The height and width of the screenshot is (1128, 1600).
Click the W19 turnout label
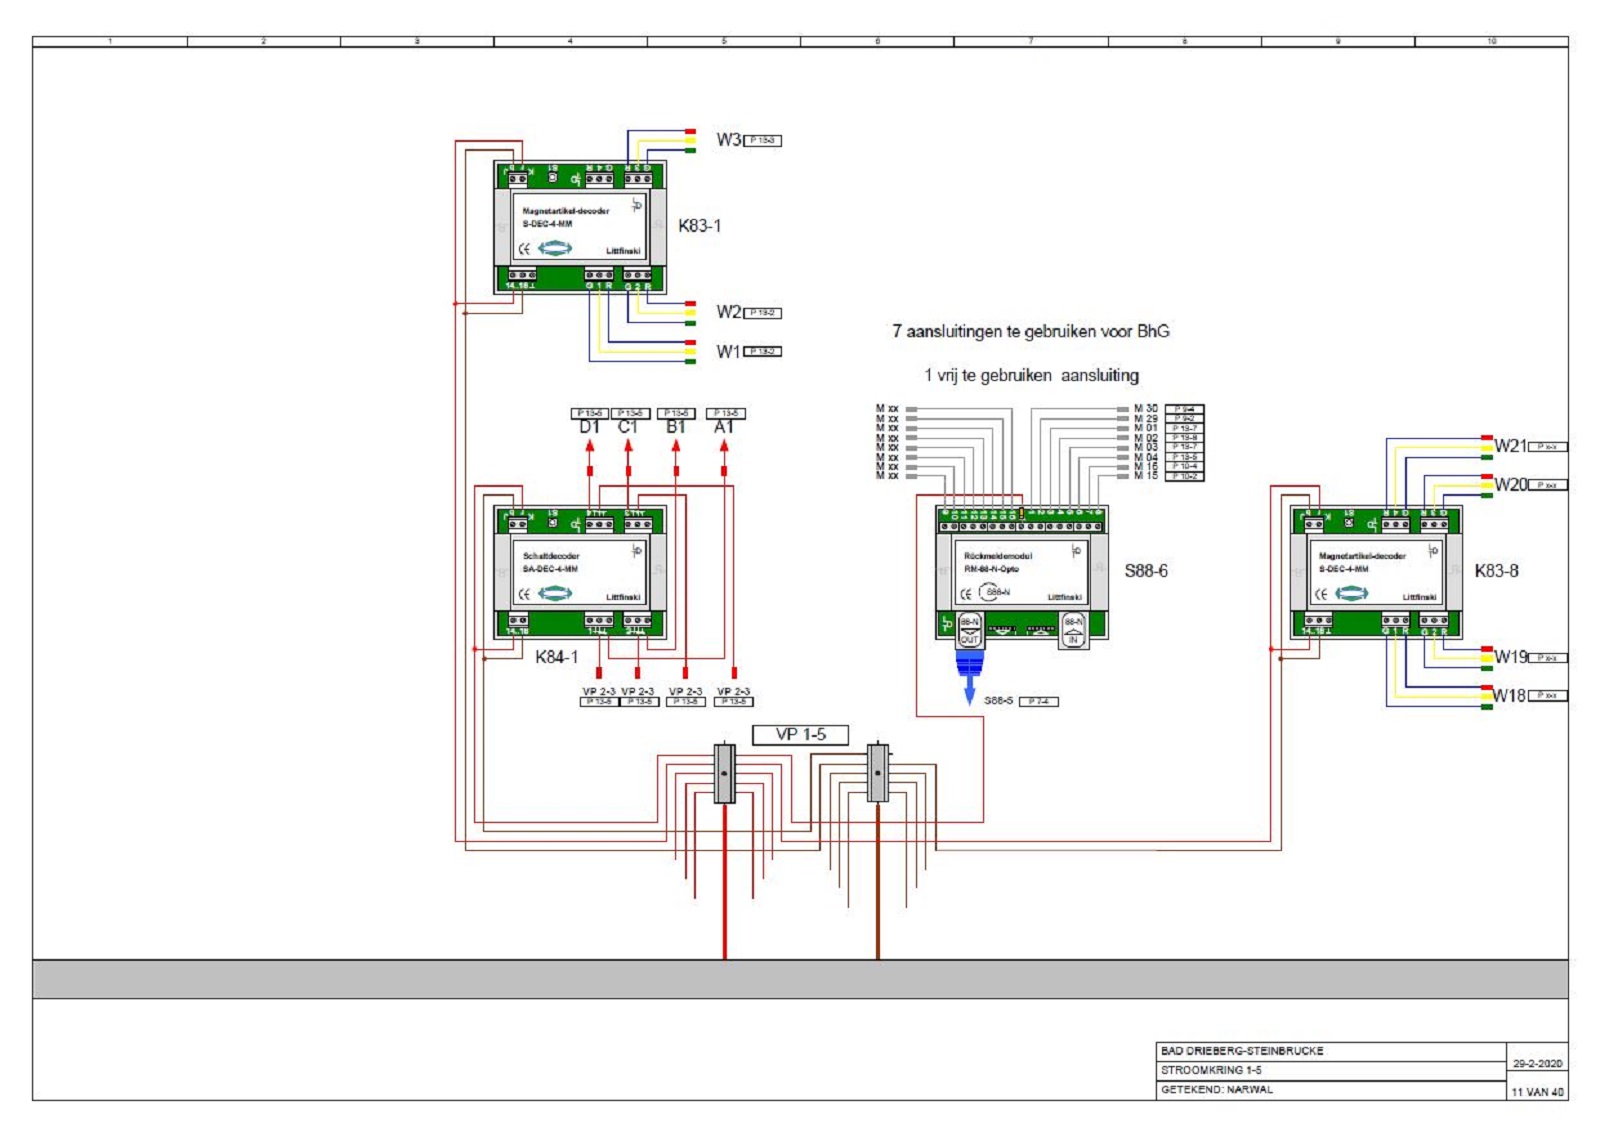pos(1511,657)
